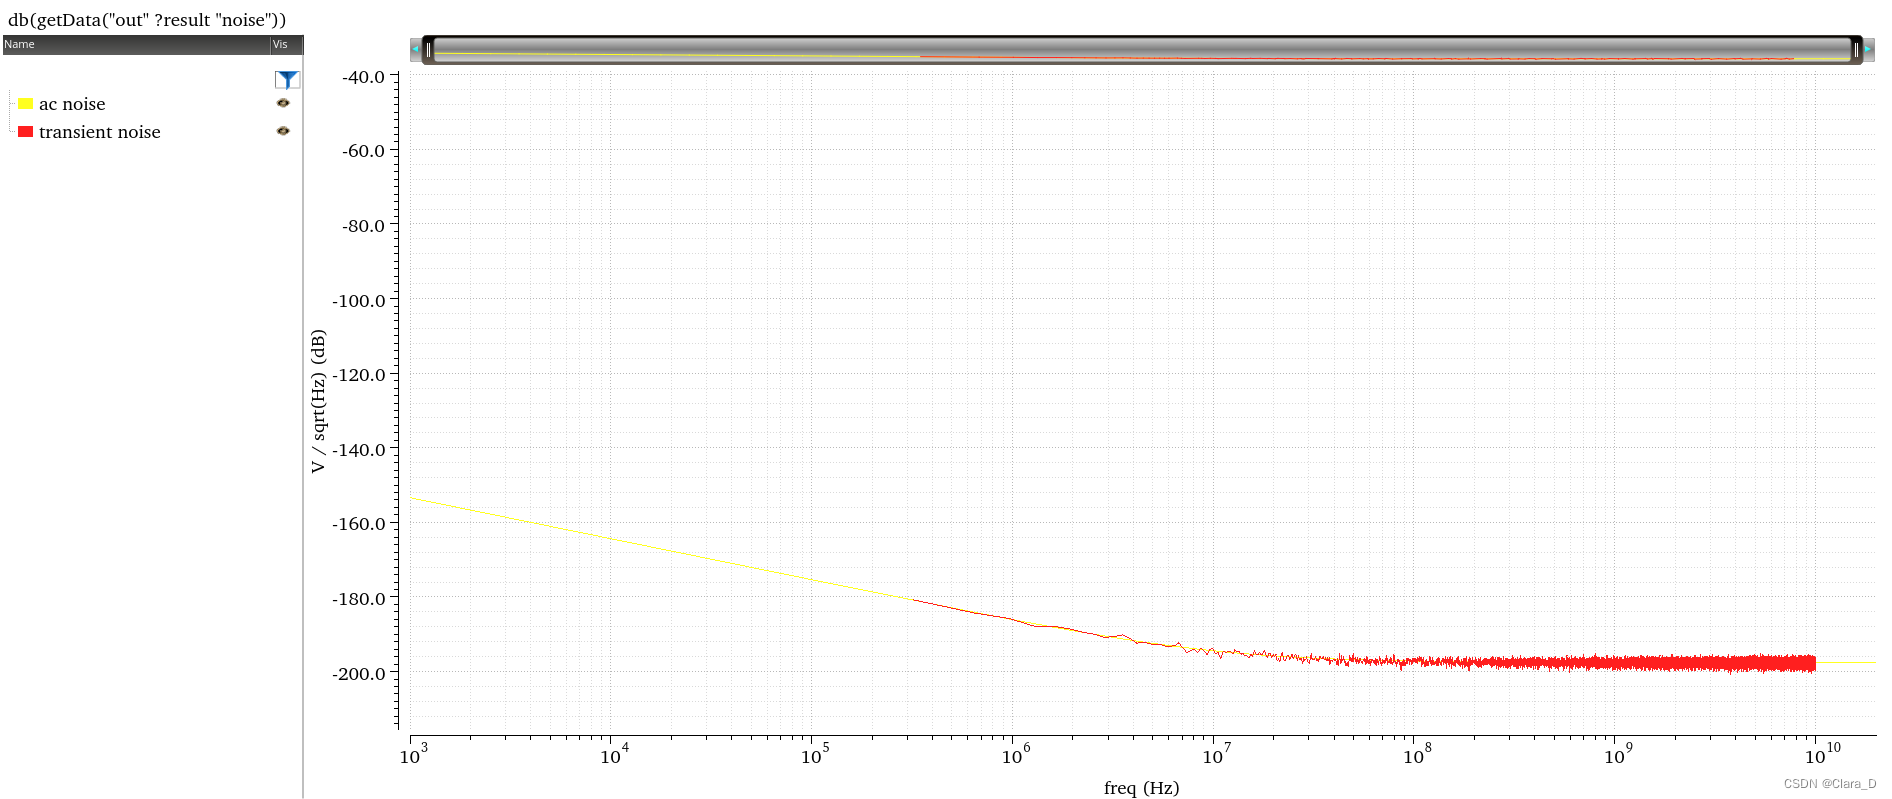
Task: Select the ac noise legend entry
Action: (x=72, y=104)
